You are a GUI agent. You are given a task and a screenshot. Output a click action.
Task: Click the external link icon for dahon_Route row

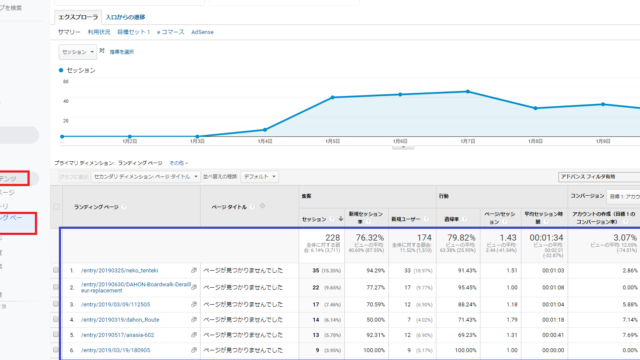[x=194, y=320]
